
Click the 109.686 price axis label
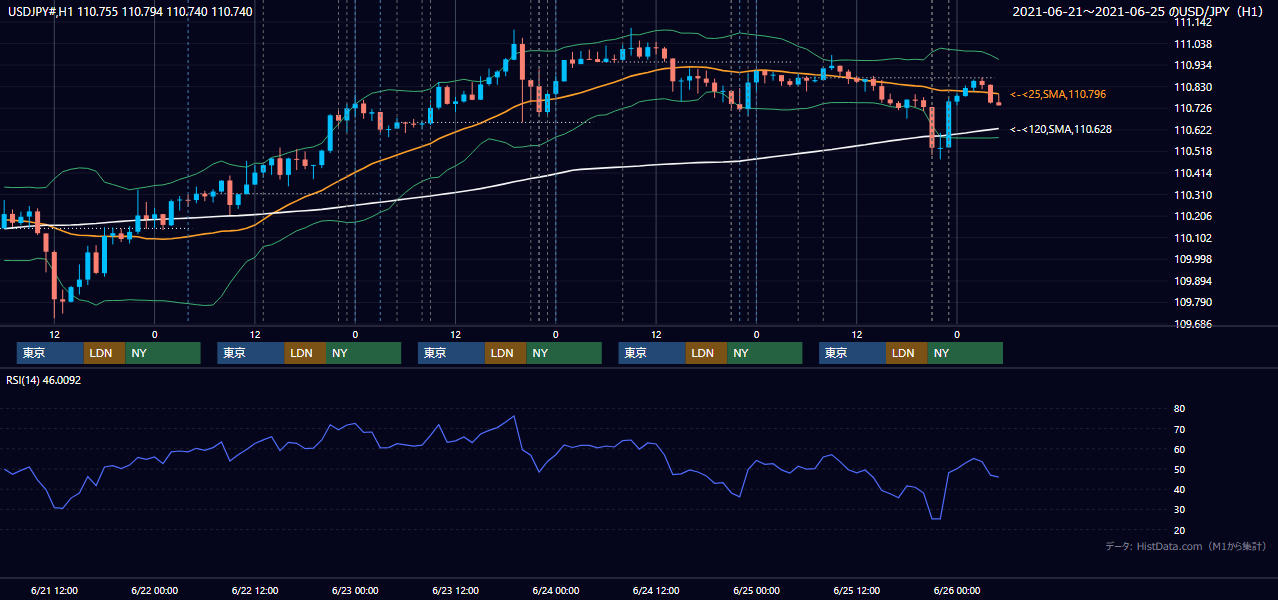click(x=1193, y=324)
